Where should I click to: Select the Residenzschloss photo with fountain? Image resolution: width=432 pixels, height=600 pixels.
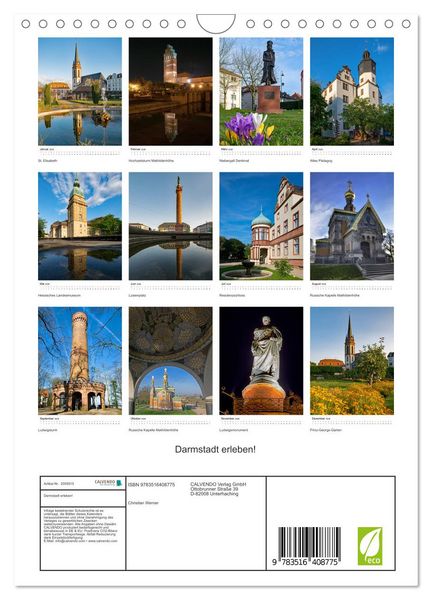[261, 226]
